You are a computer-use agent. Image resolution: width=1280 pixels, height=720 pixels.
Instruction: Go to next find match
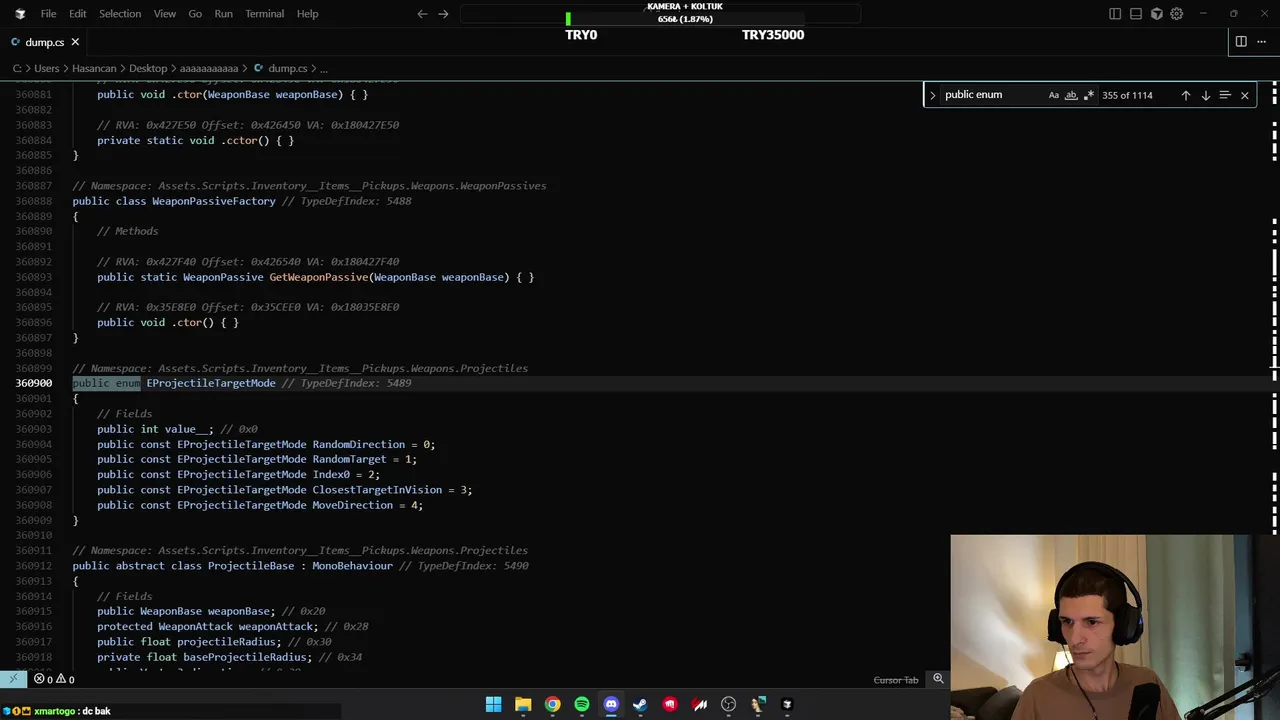(x=1205, y=95)
